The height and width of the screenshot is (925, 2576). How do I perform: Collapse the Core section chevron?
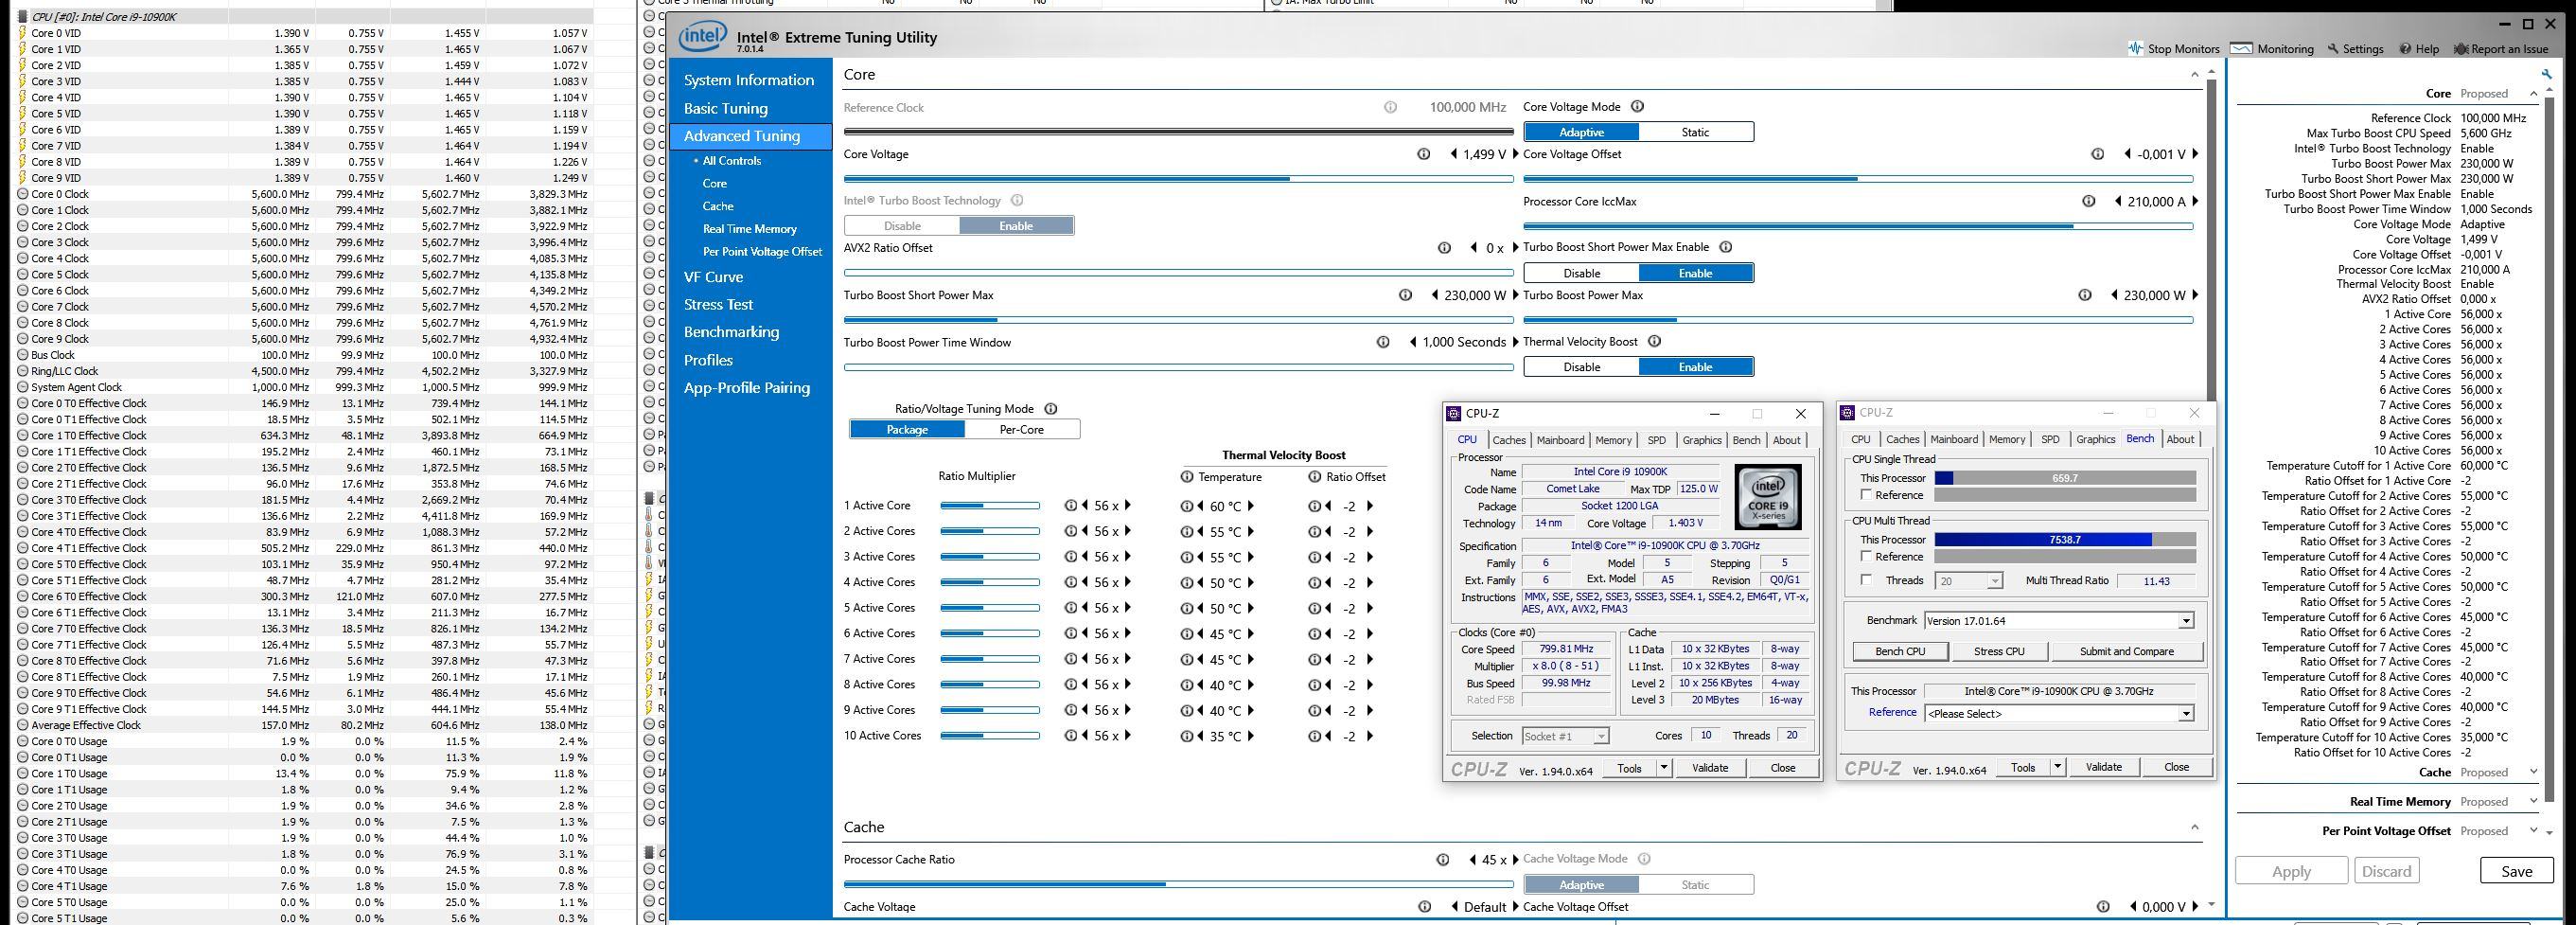(x=2195, y=75)
